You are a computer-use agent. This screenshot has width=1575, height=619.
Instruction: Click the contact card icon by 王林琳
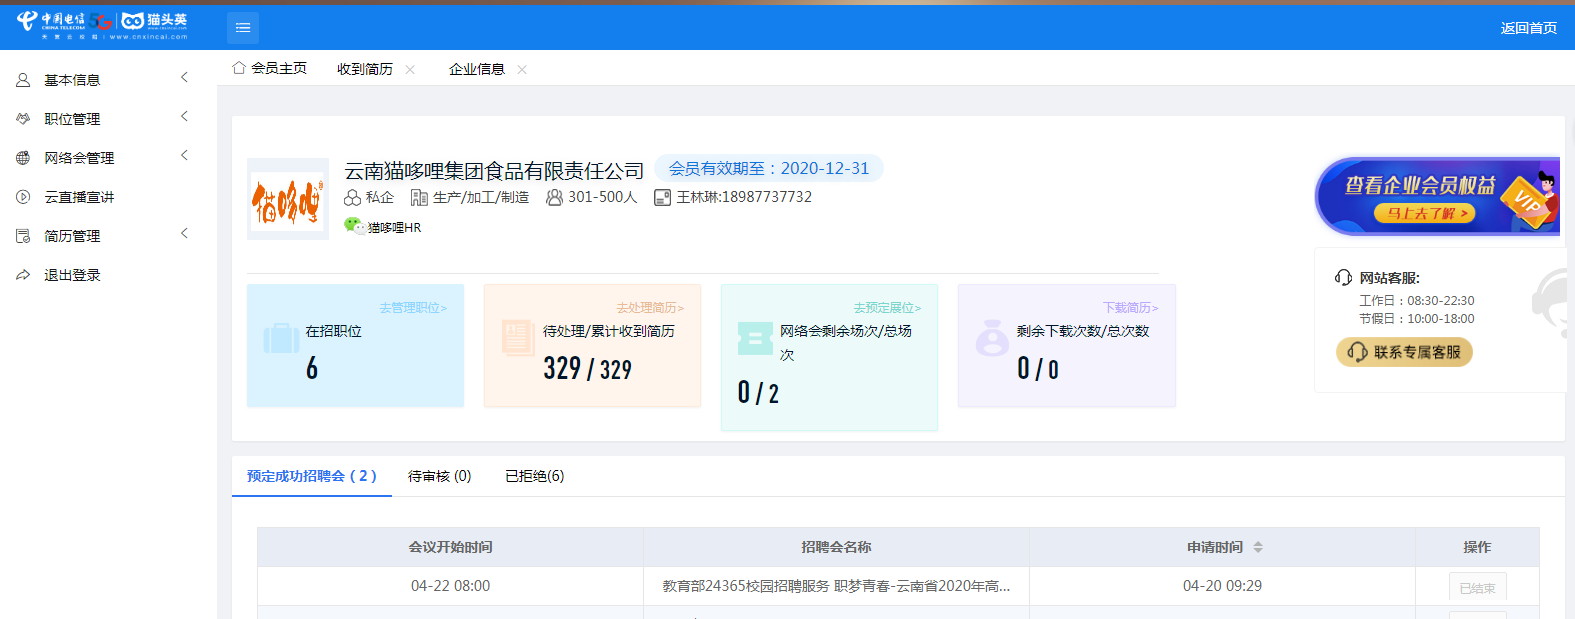662,198
